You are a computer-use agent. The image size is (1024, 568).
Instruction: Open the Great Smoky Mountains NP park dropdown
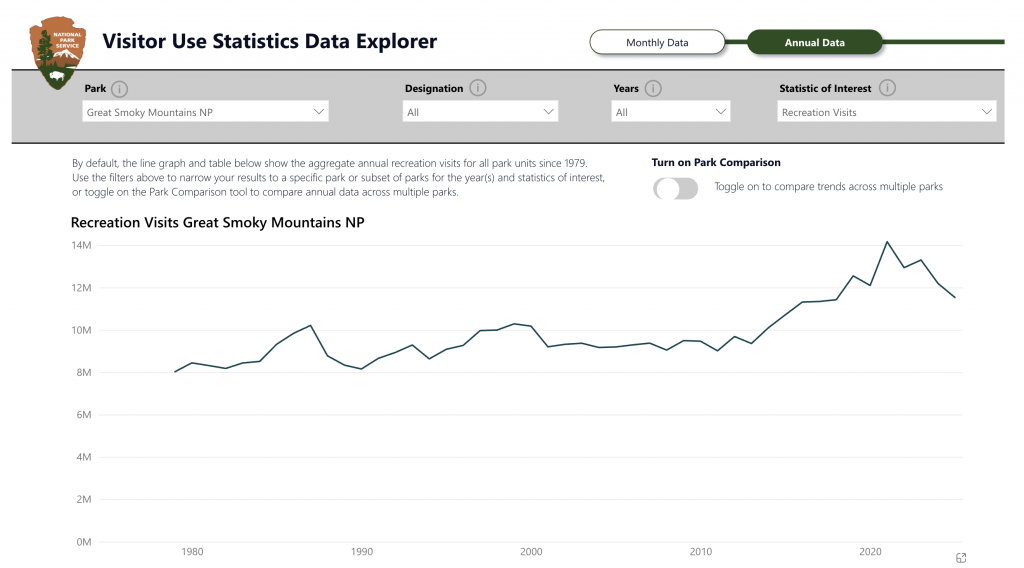[205, 112]
